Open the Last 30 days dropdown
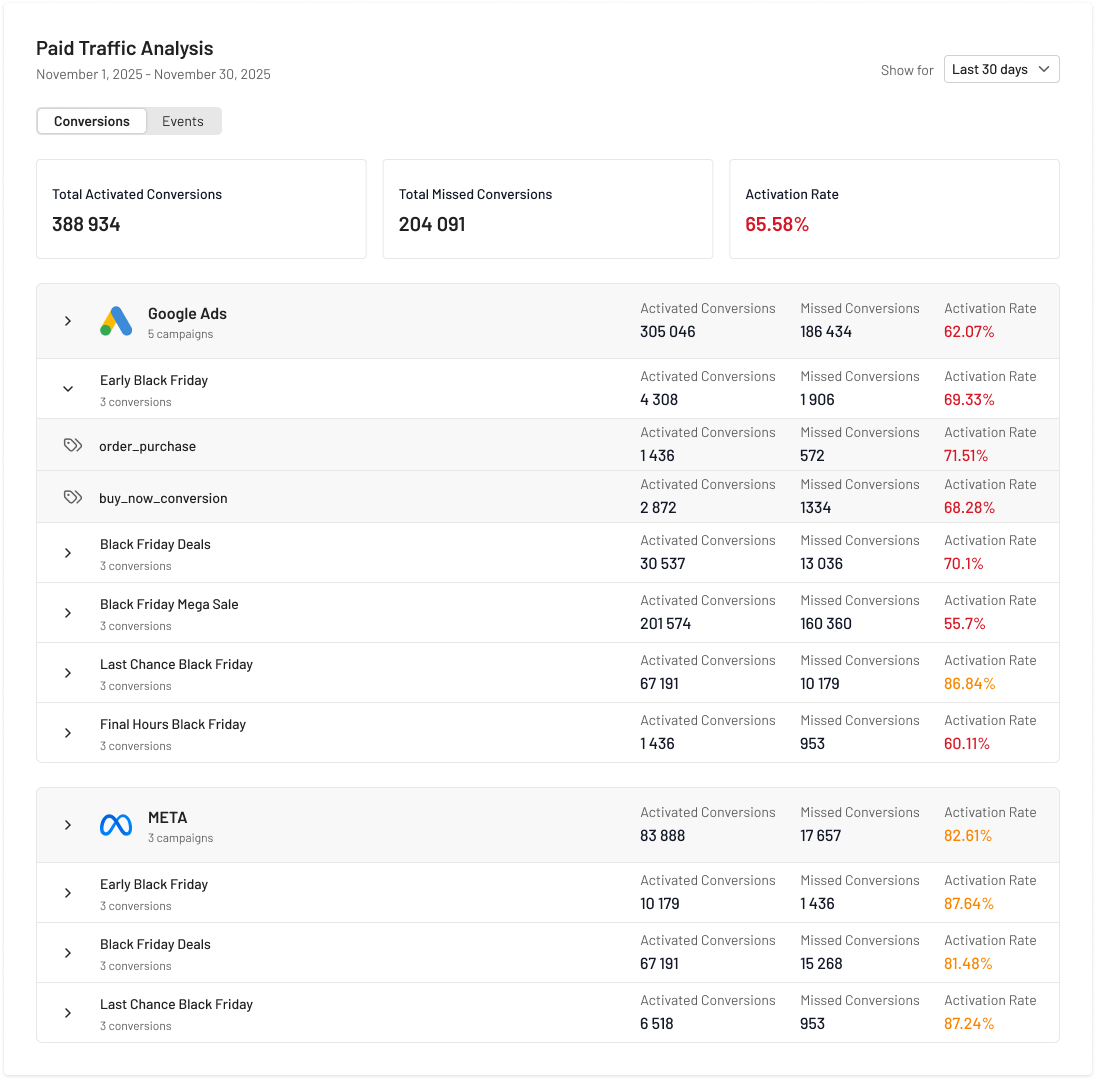 1001,69
